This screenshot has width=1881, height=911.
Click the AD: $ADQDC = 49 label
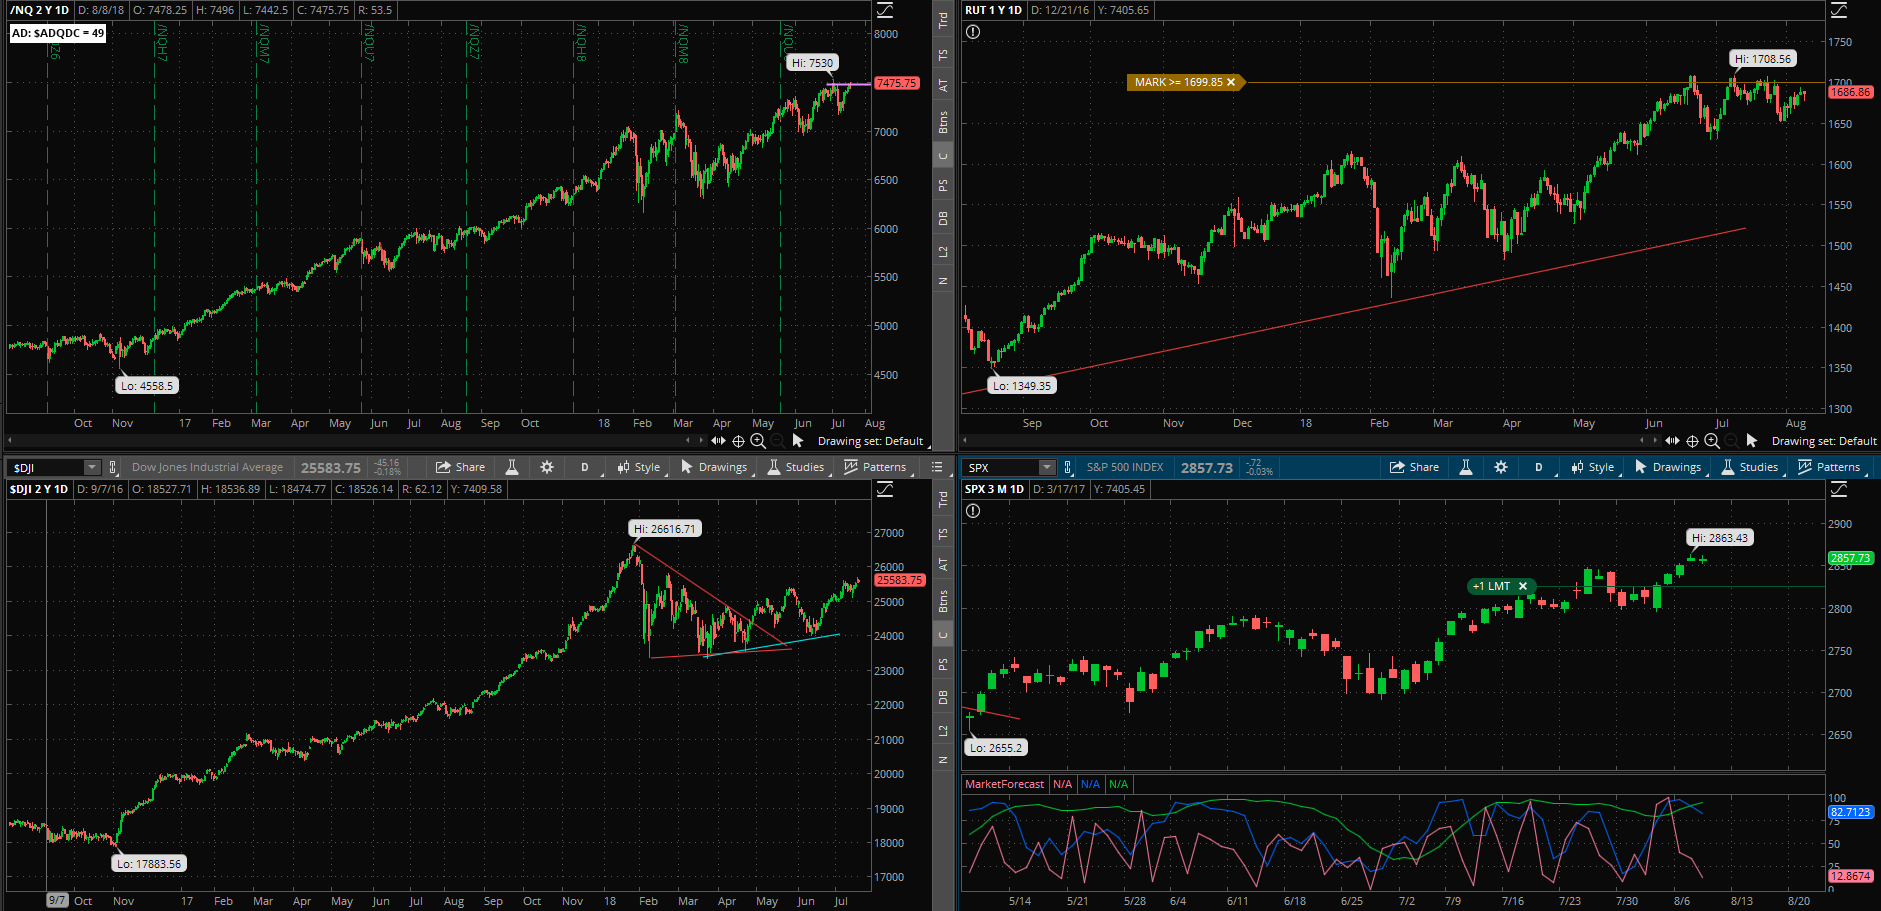point(58,33)
